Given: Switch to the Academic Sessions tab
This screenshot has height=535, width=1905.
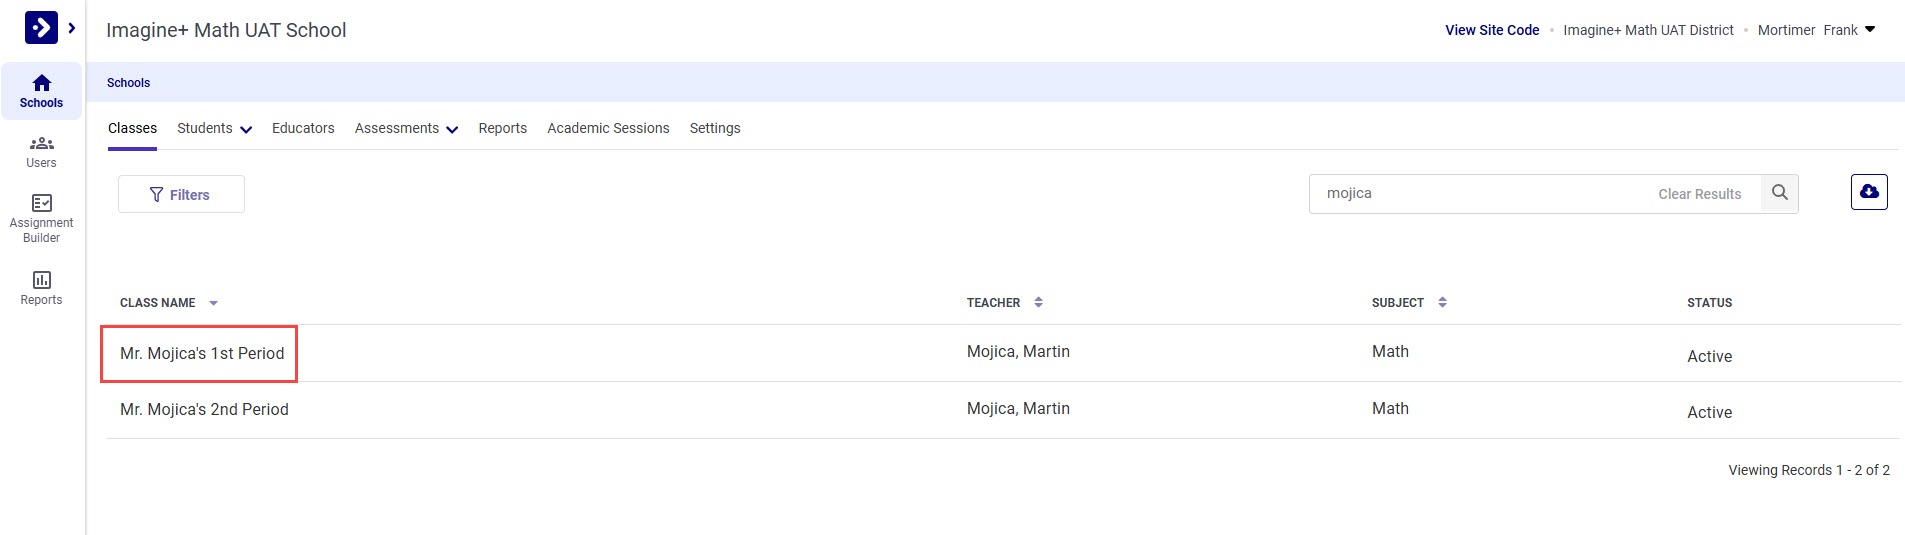Looking at the screenshot, I should point(608,128).
